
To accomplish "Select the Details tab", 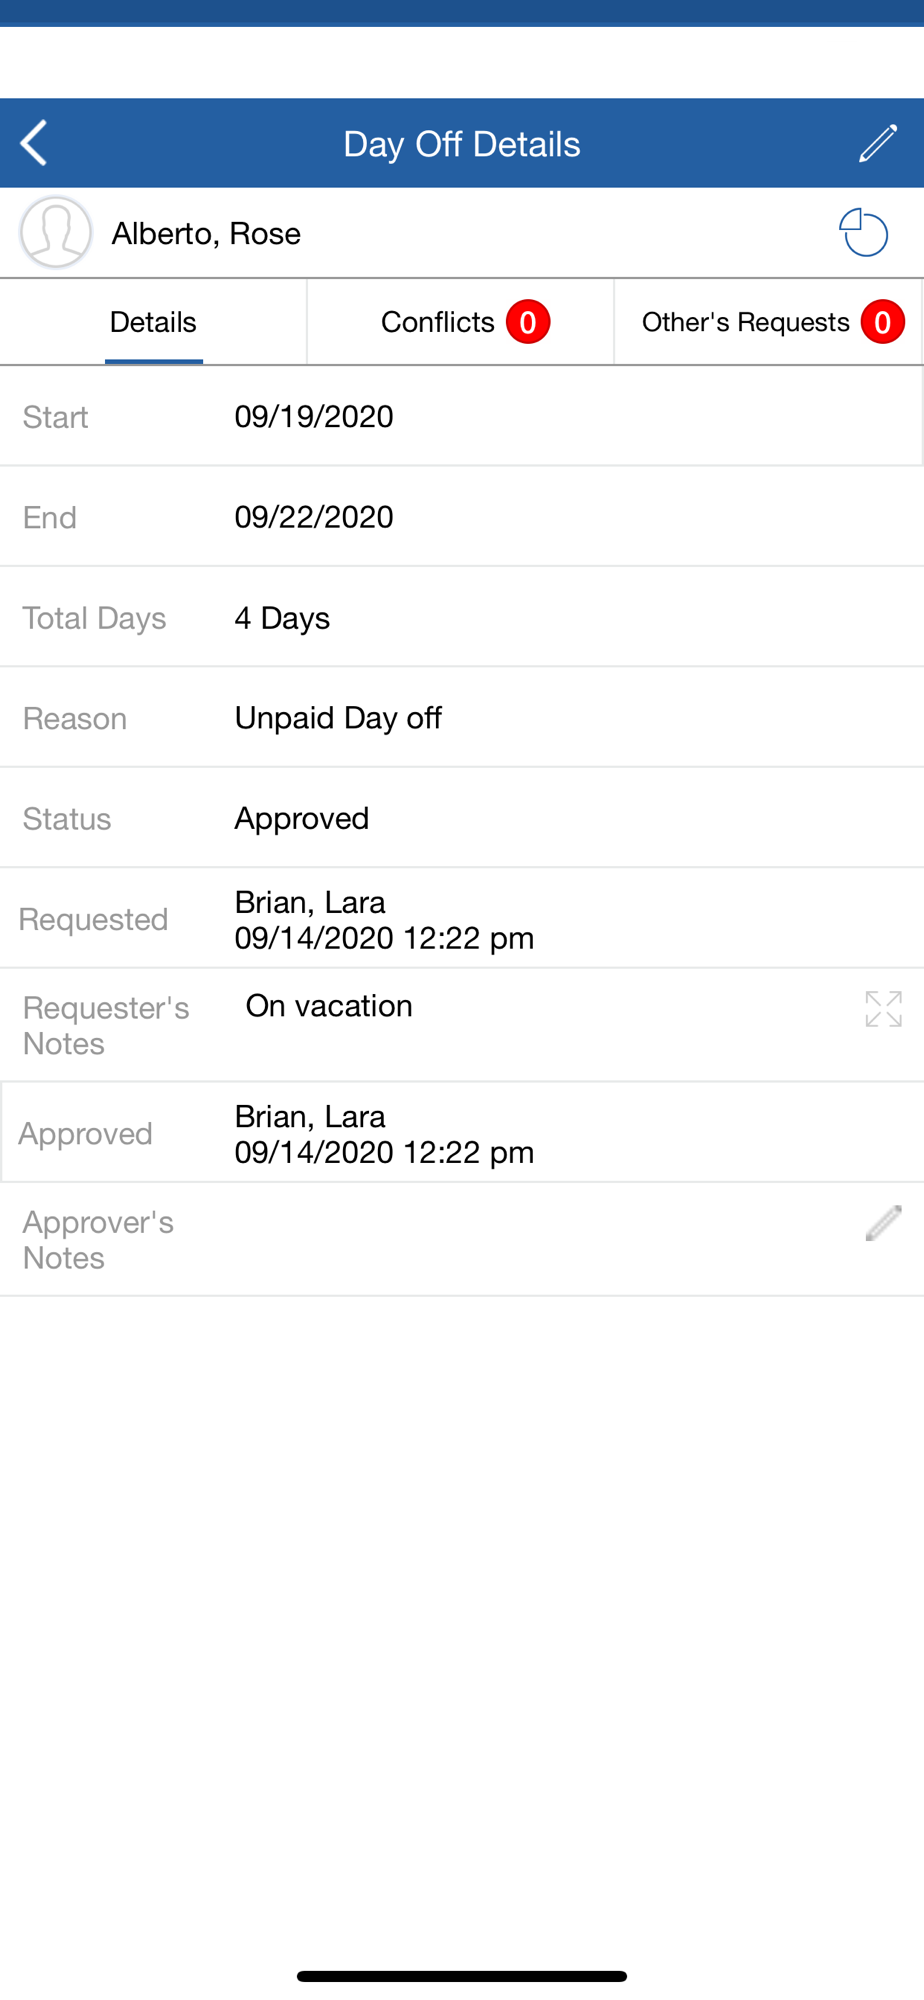I will (153, 322).
